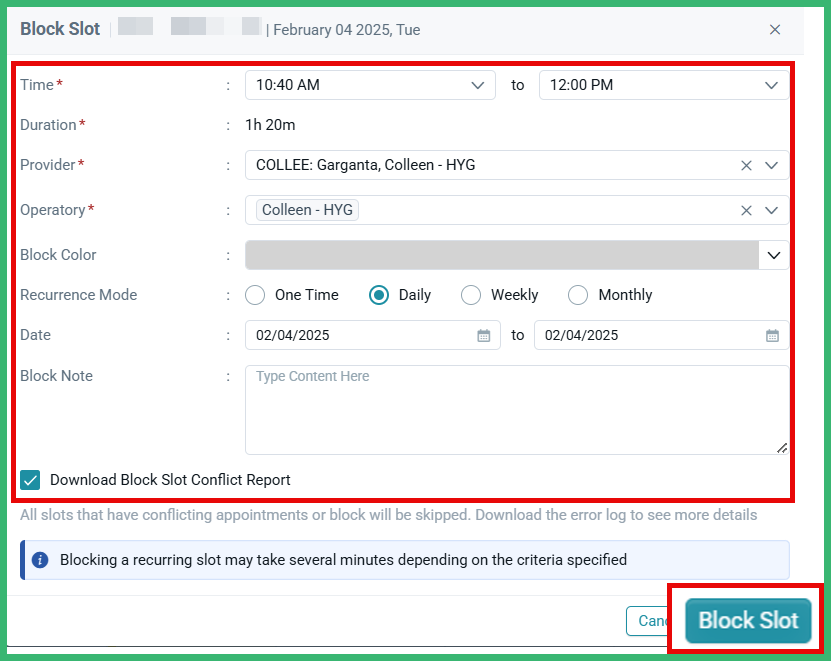Expand the 12:00 PM end time dropdown

(771, 85)
